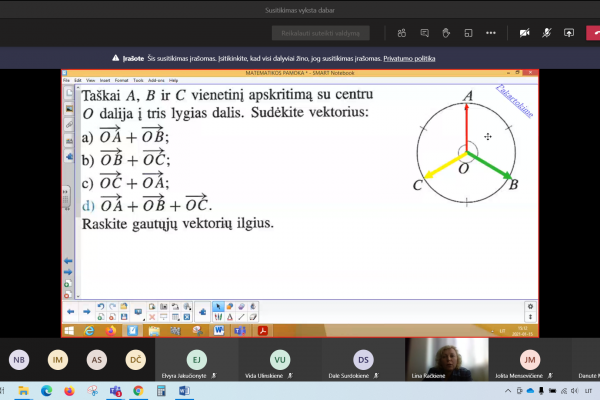This screenshot has width=600, height=400.
Task: Open Gallery side tab
Action: coord(69,109)
